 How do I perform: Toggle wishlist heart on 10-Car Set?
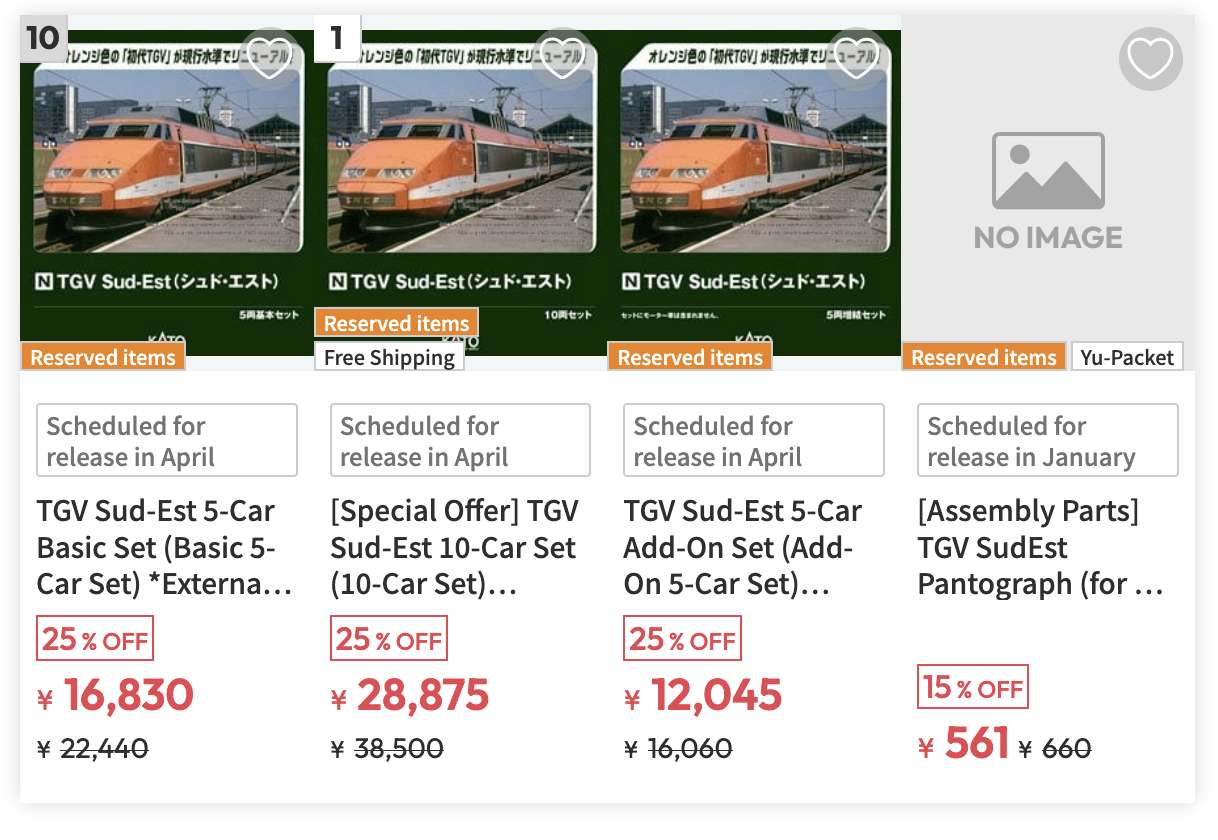pos(562,58)
